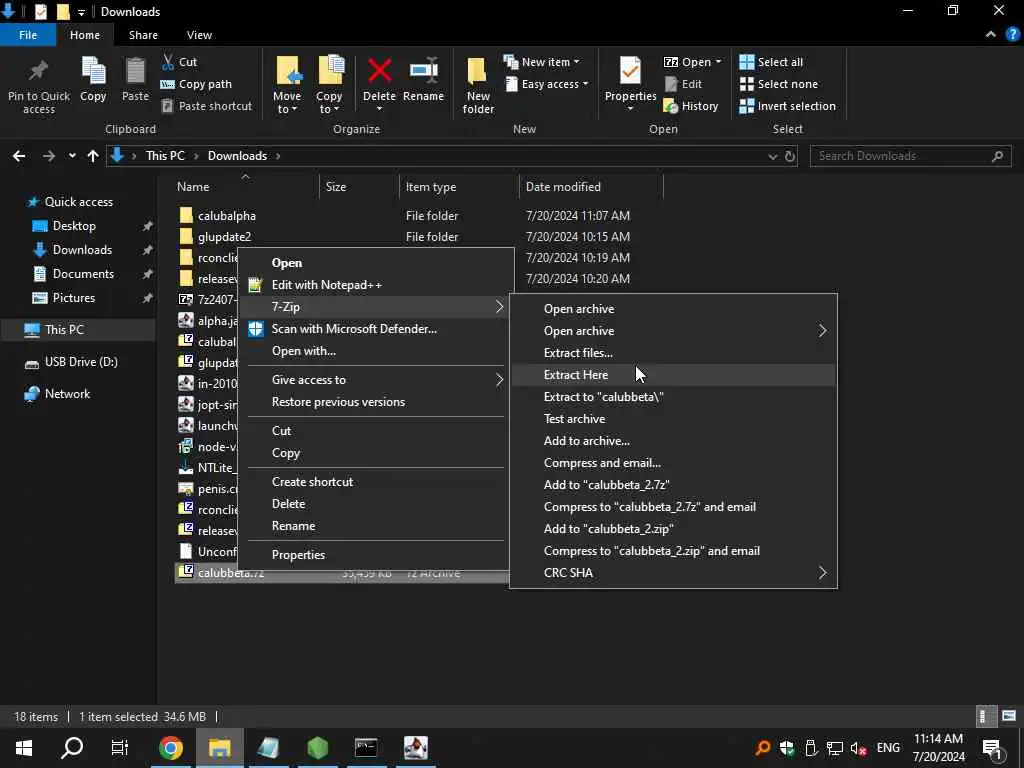This screenshot has height=768, width=1024.
Task: Open Chrome from the taskbar
Action: [x=170, y=748]
